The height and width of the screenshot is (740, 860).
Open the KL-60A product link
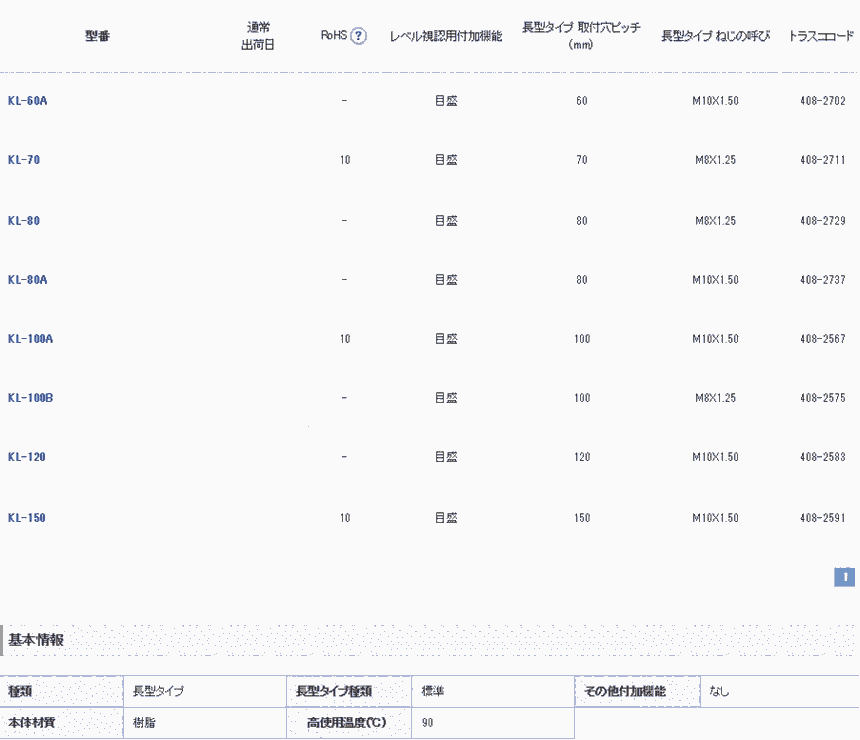tap(27, 101)
